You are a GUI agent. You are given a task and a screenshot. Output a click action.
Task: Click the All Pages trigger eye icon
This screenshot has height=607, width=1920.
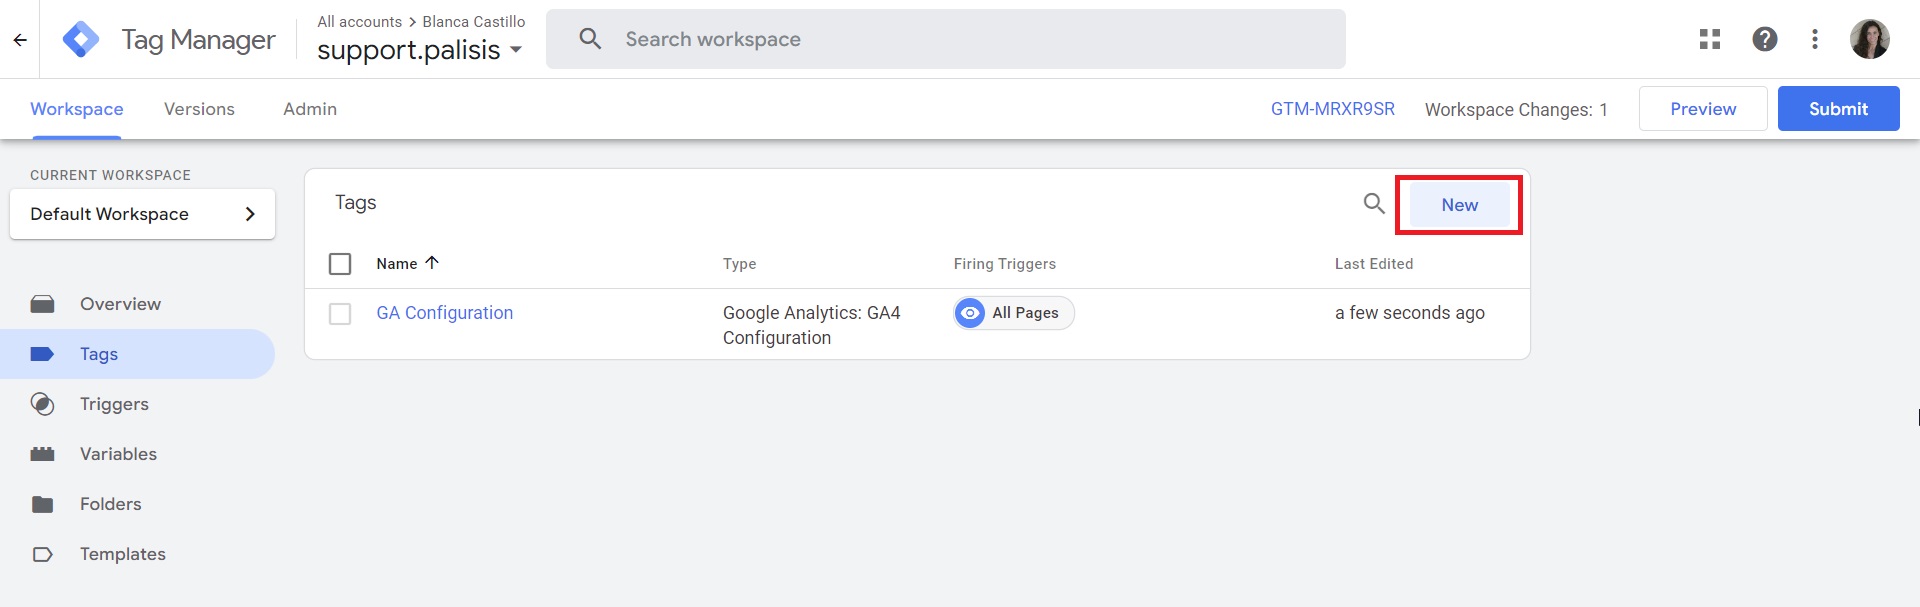point(970,313)
